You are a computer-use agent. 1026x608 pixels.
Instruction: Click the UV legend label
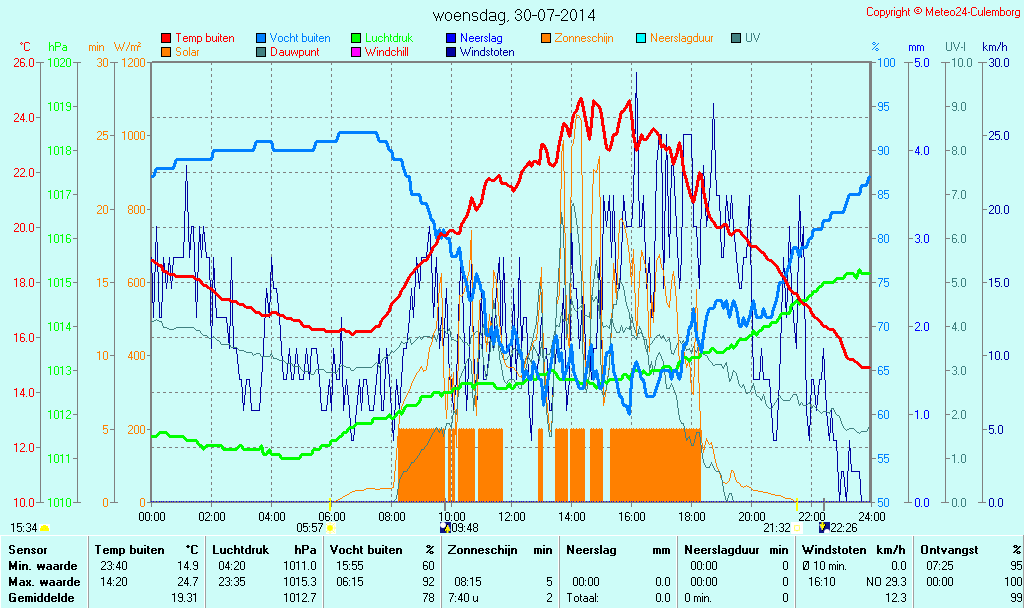point(752,38)
